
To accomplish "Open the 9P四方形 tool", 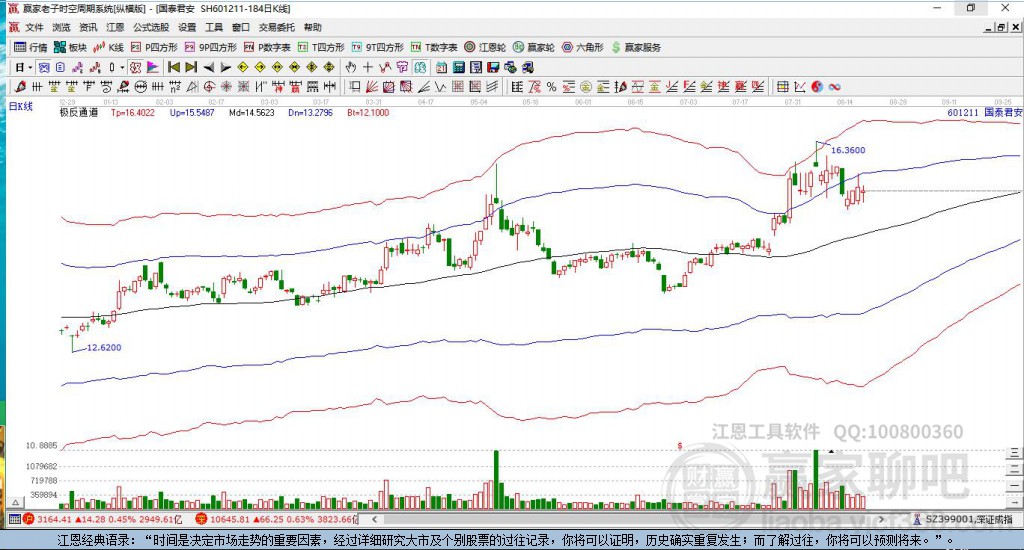I will pos(210,47).
